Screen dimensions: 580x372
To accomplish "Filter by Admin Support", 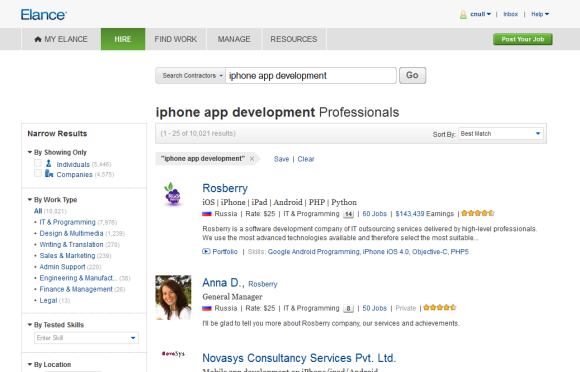I will pyautogui.click(x=62, y=267).
